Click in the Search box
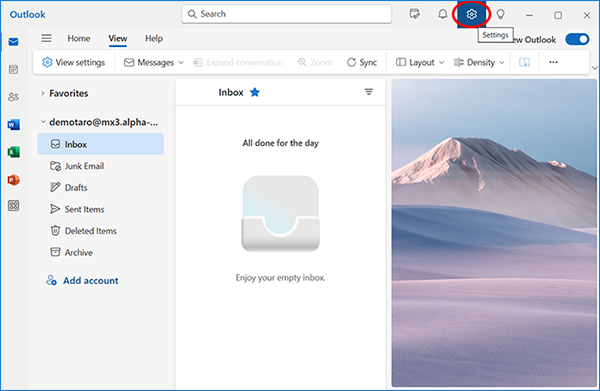 click(x=287, y=14)
